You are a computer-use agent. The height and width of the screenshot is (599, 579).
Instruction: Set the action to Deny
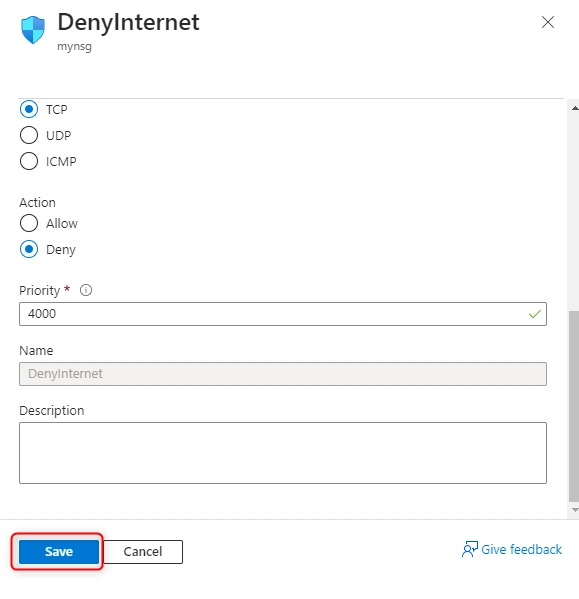(x=29, y=249)
